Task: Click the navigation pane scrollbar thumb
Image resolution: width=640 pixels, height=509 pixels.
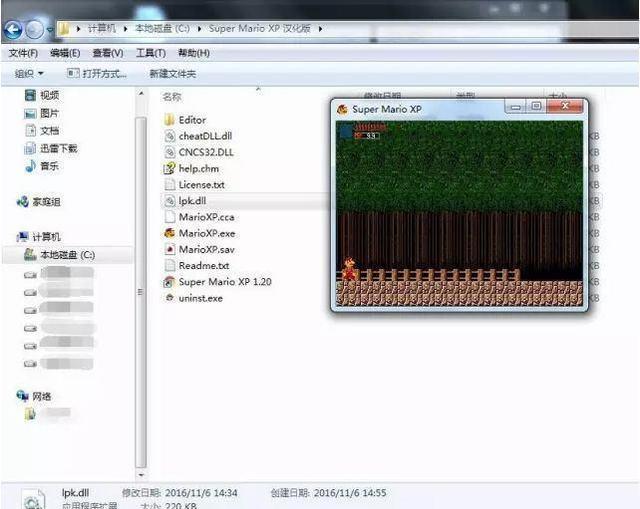Action: (141, 292)
